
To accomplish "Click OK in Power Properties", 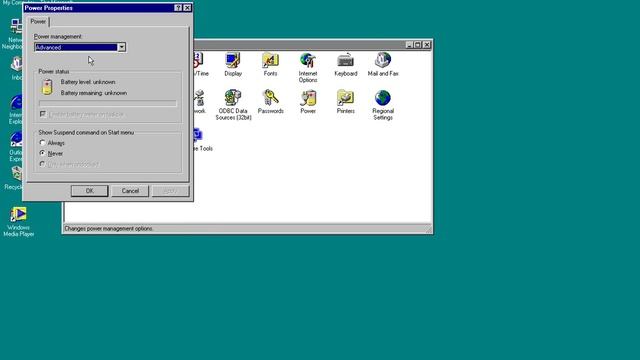I will click(89, 191).
